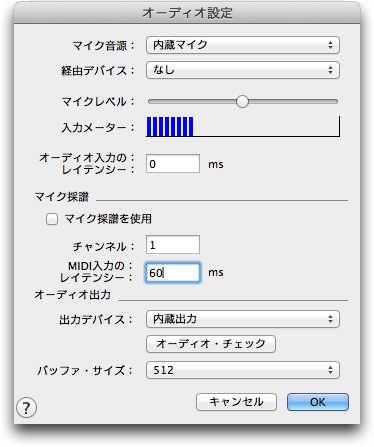
Task: Open the マイク音源 dropdown
Action: (243, 45)
